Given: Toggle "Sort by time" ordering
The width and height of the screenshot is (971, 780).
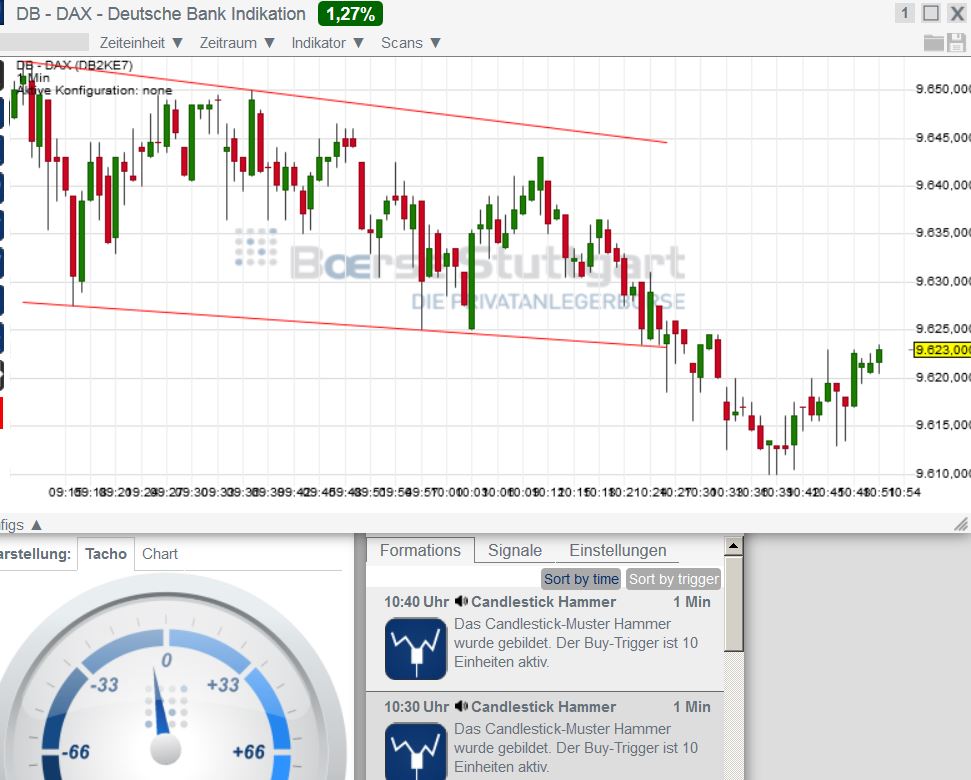Looking at the screenshot, I should point(581,578).
